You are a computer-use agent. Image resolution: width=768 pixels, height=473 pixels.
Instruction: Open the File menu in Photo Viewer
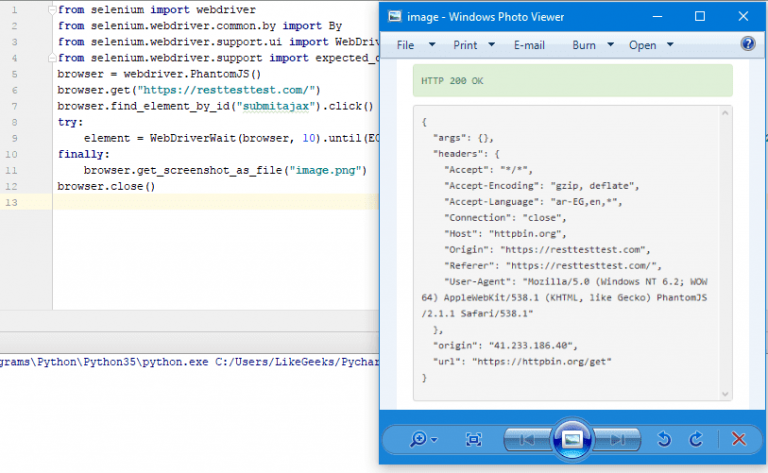(x=405, y=45)
